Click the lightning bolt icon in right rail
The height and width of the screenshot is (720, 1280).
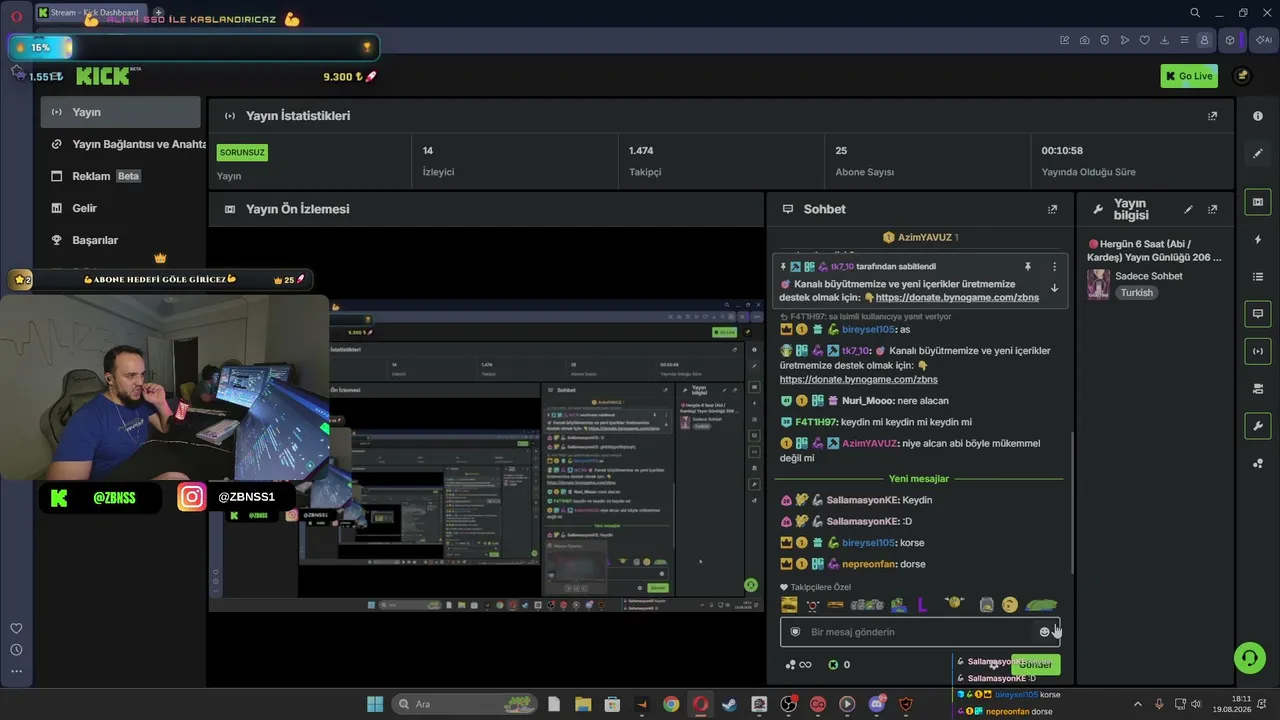click(x=1258, y=240)
